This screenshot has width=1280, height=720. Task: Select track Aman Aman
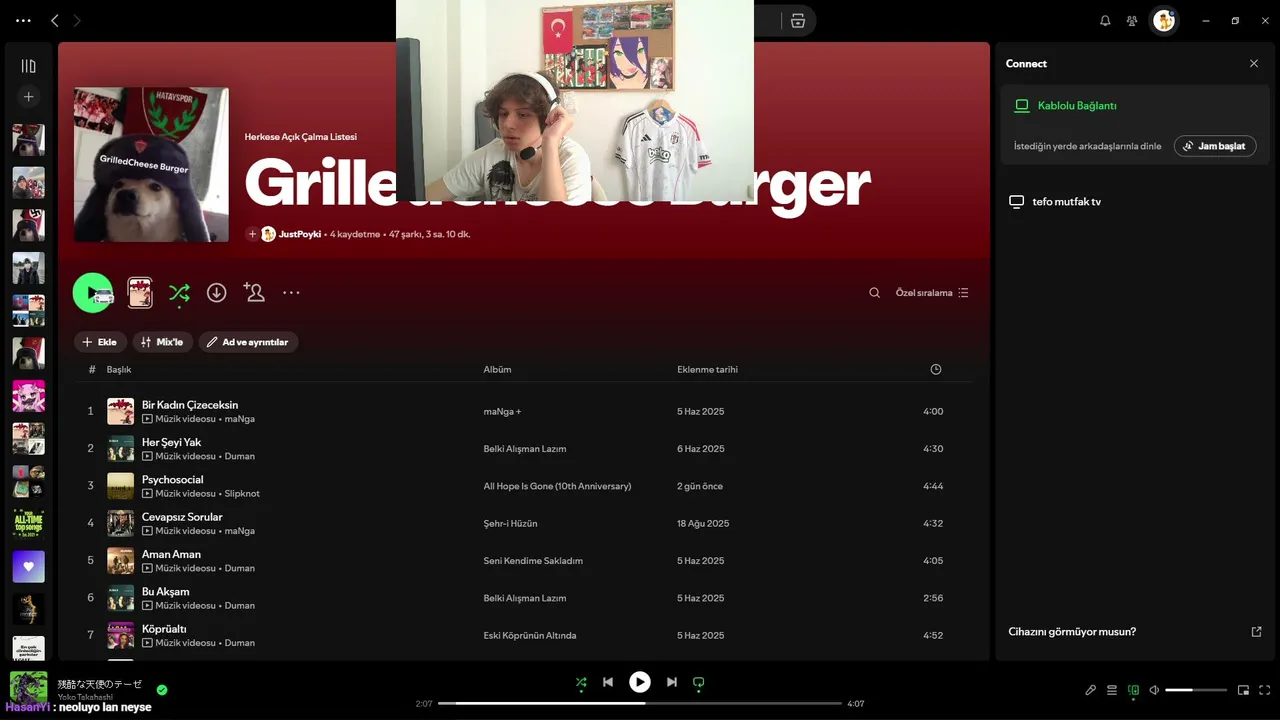coord(523,561)
